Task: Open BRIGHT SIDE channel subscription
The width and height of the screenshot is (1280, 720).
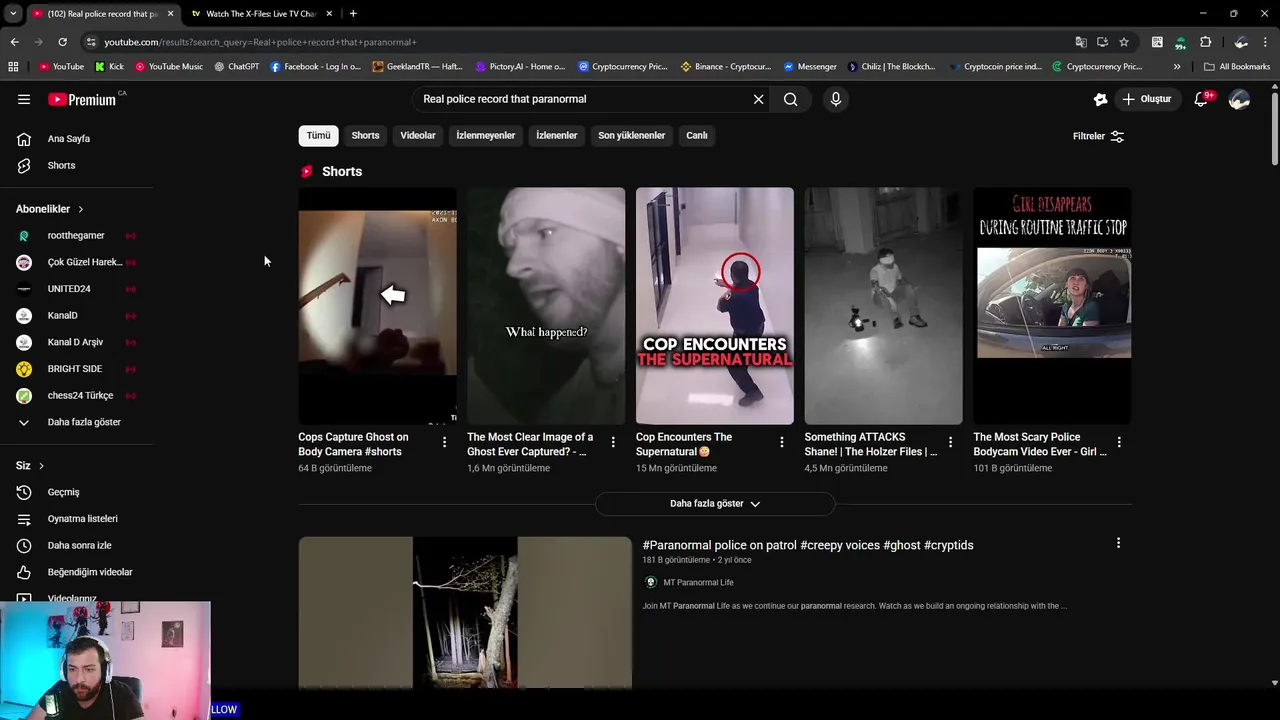Action: point(77,369)
